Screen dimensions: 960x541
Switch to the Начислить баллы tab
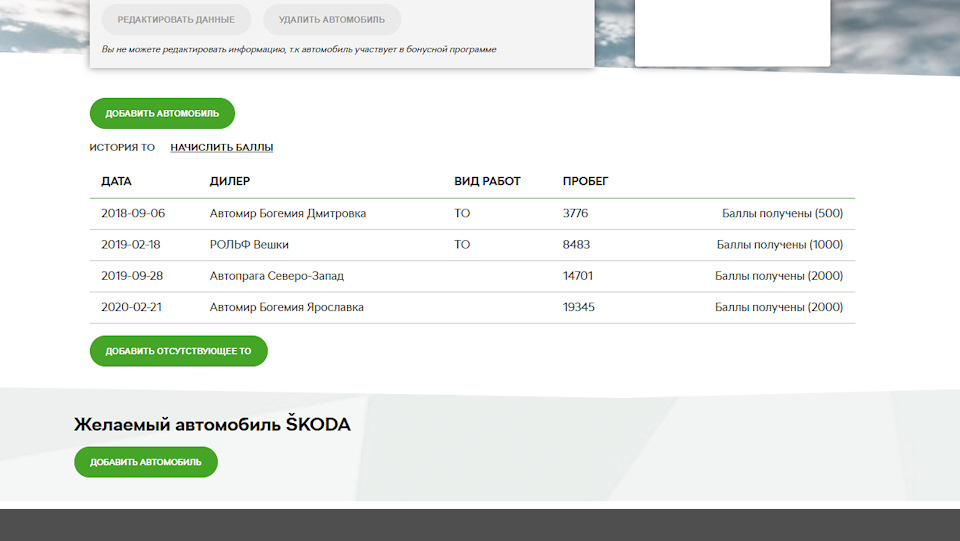coord(222,147)
